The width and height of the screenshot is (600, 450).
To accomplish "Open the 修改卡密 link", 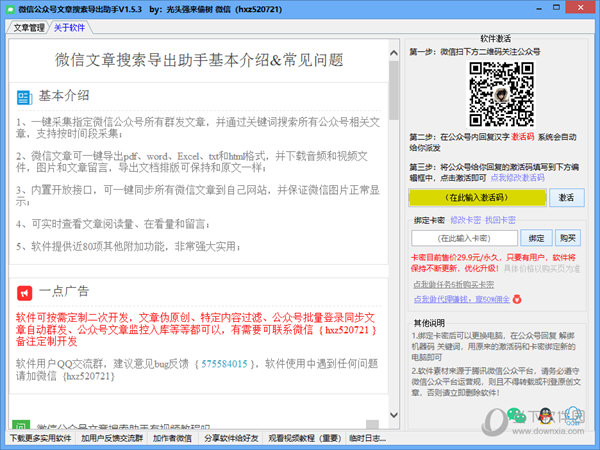I will click(x=466, y=220).
